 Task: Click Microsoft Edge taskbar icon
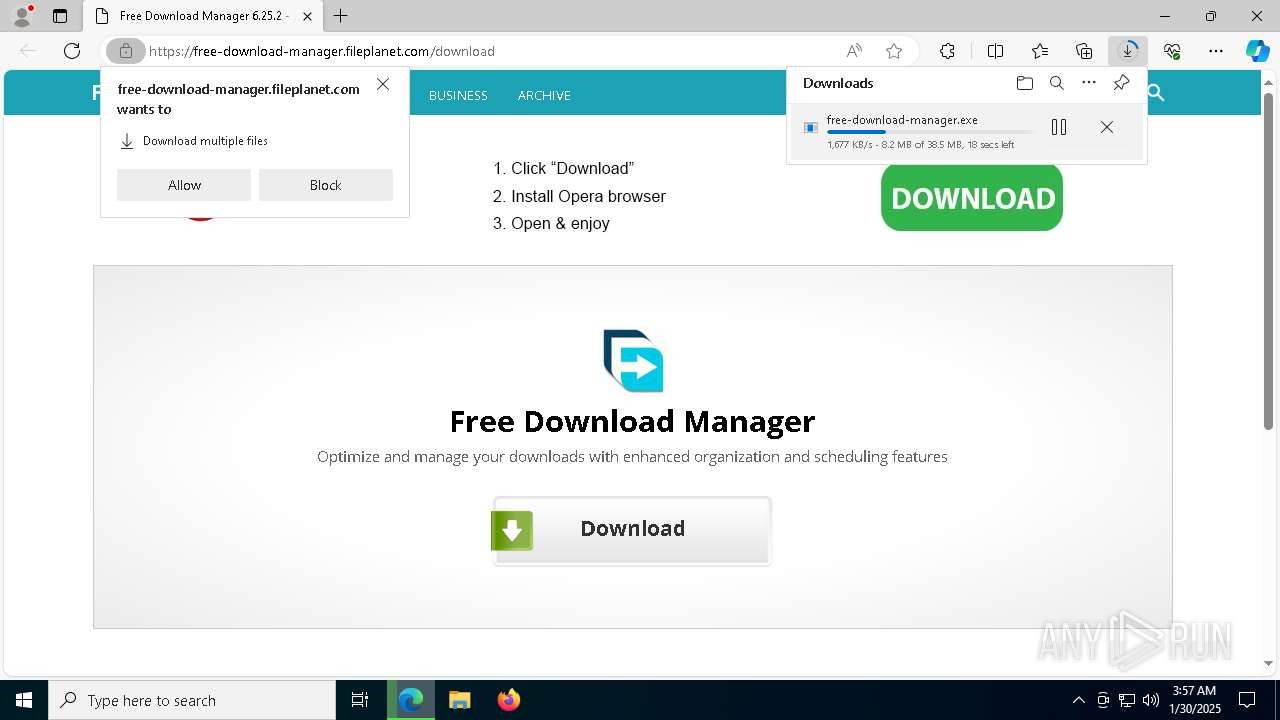(411, 700)
